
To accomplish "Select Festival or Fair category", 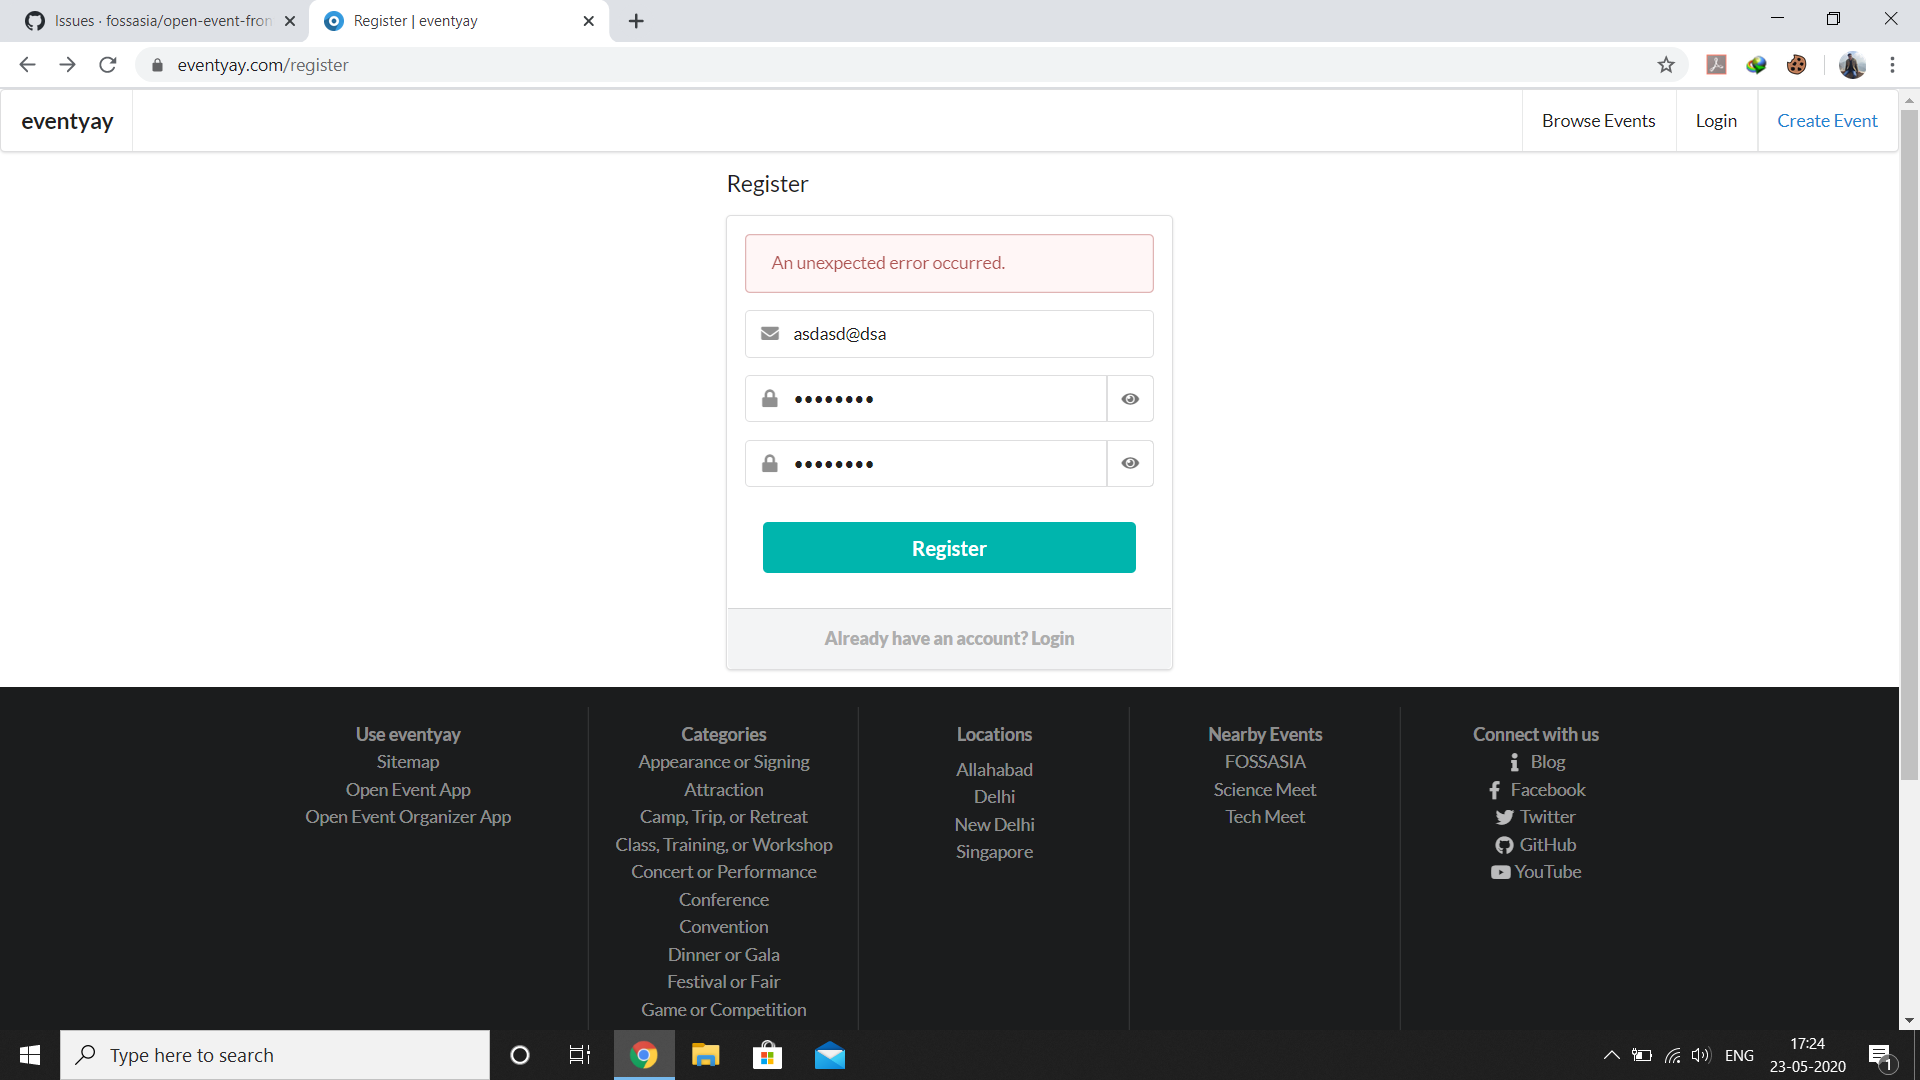I will pyautogui.click(x=724, y=982).
